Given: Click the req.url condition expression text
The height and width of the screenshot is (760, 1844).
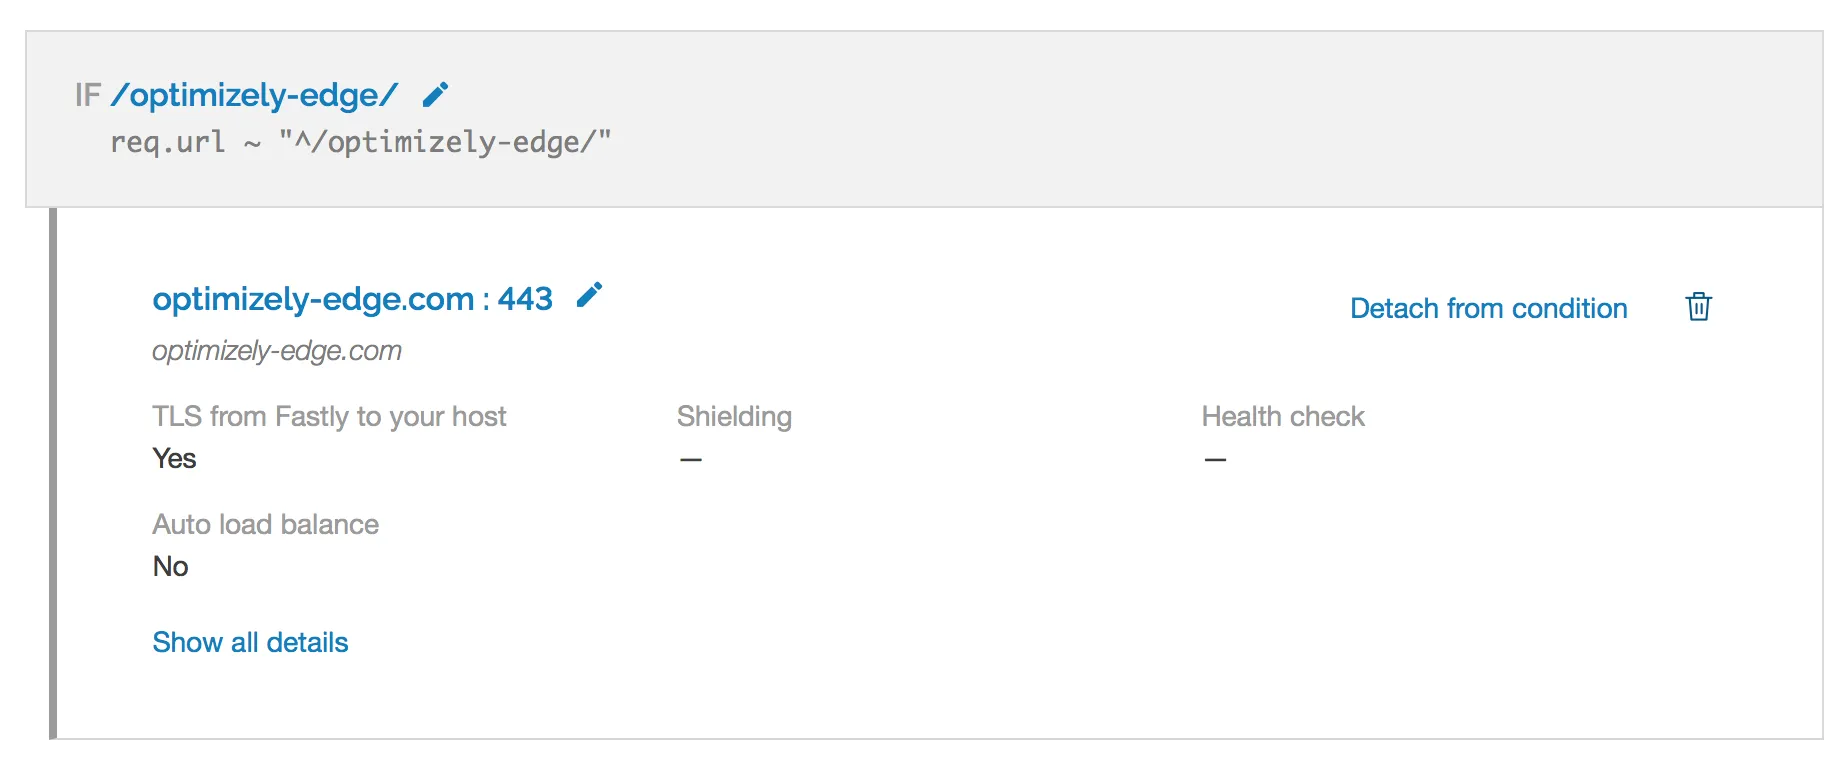Looking at the screenshot, I should coord(360,142).
